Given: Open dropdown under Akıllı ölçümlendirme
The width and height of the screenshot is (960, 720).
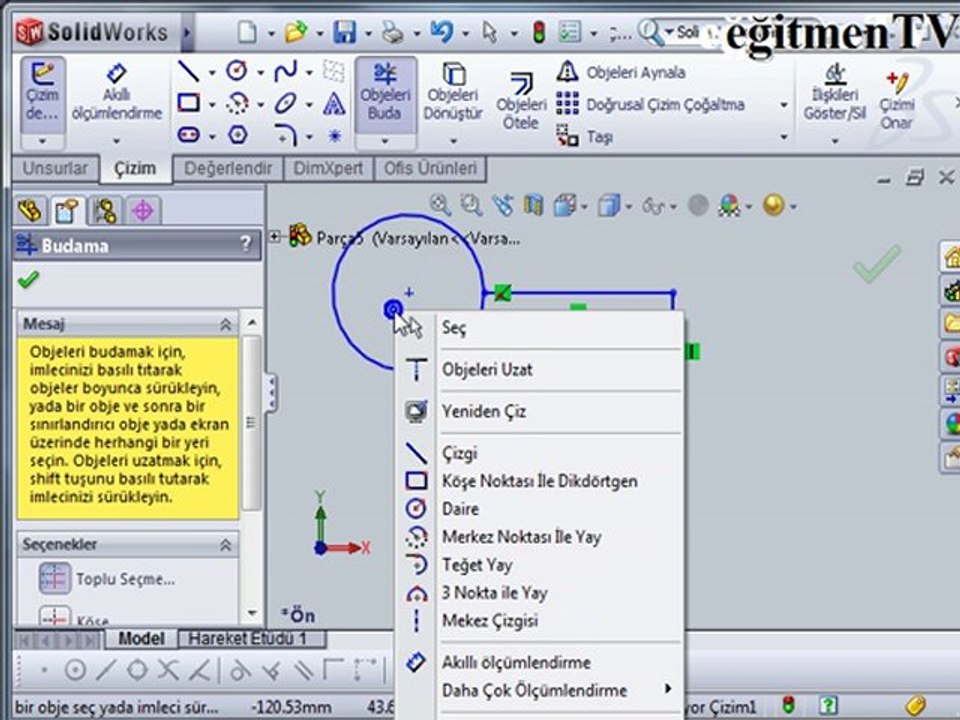Looking at the screenshot, I should [116, 141].
